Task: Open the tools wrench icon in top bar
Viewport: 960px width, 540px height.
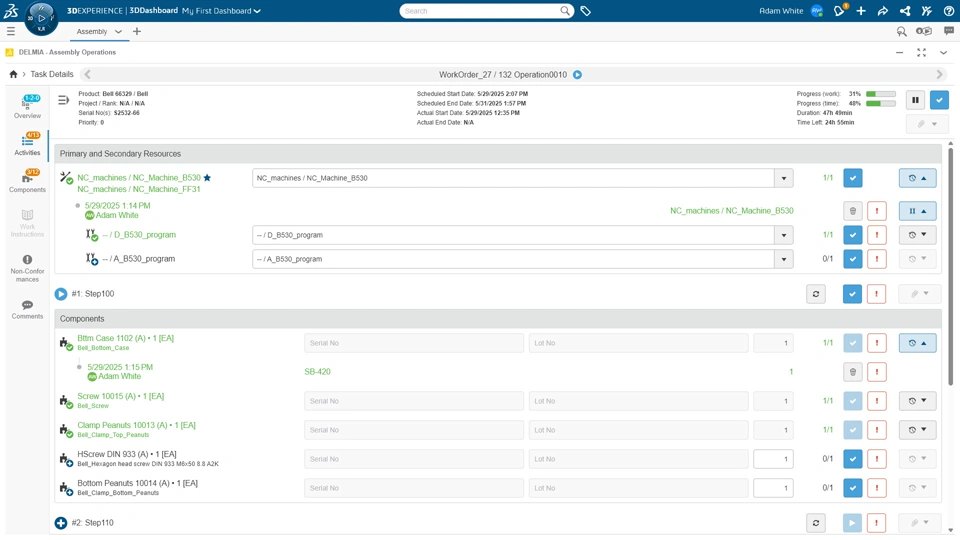Action: click(926, 11)
